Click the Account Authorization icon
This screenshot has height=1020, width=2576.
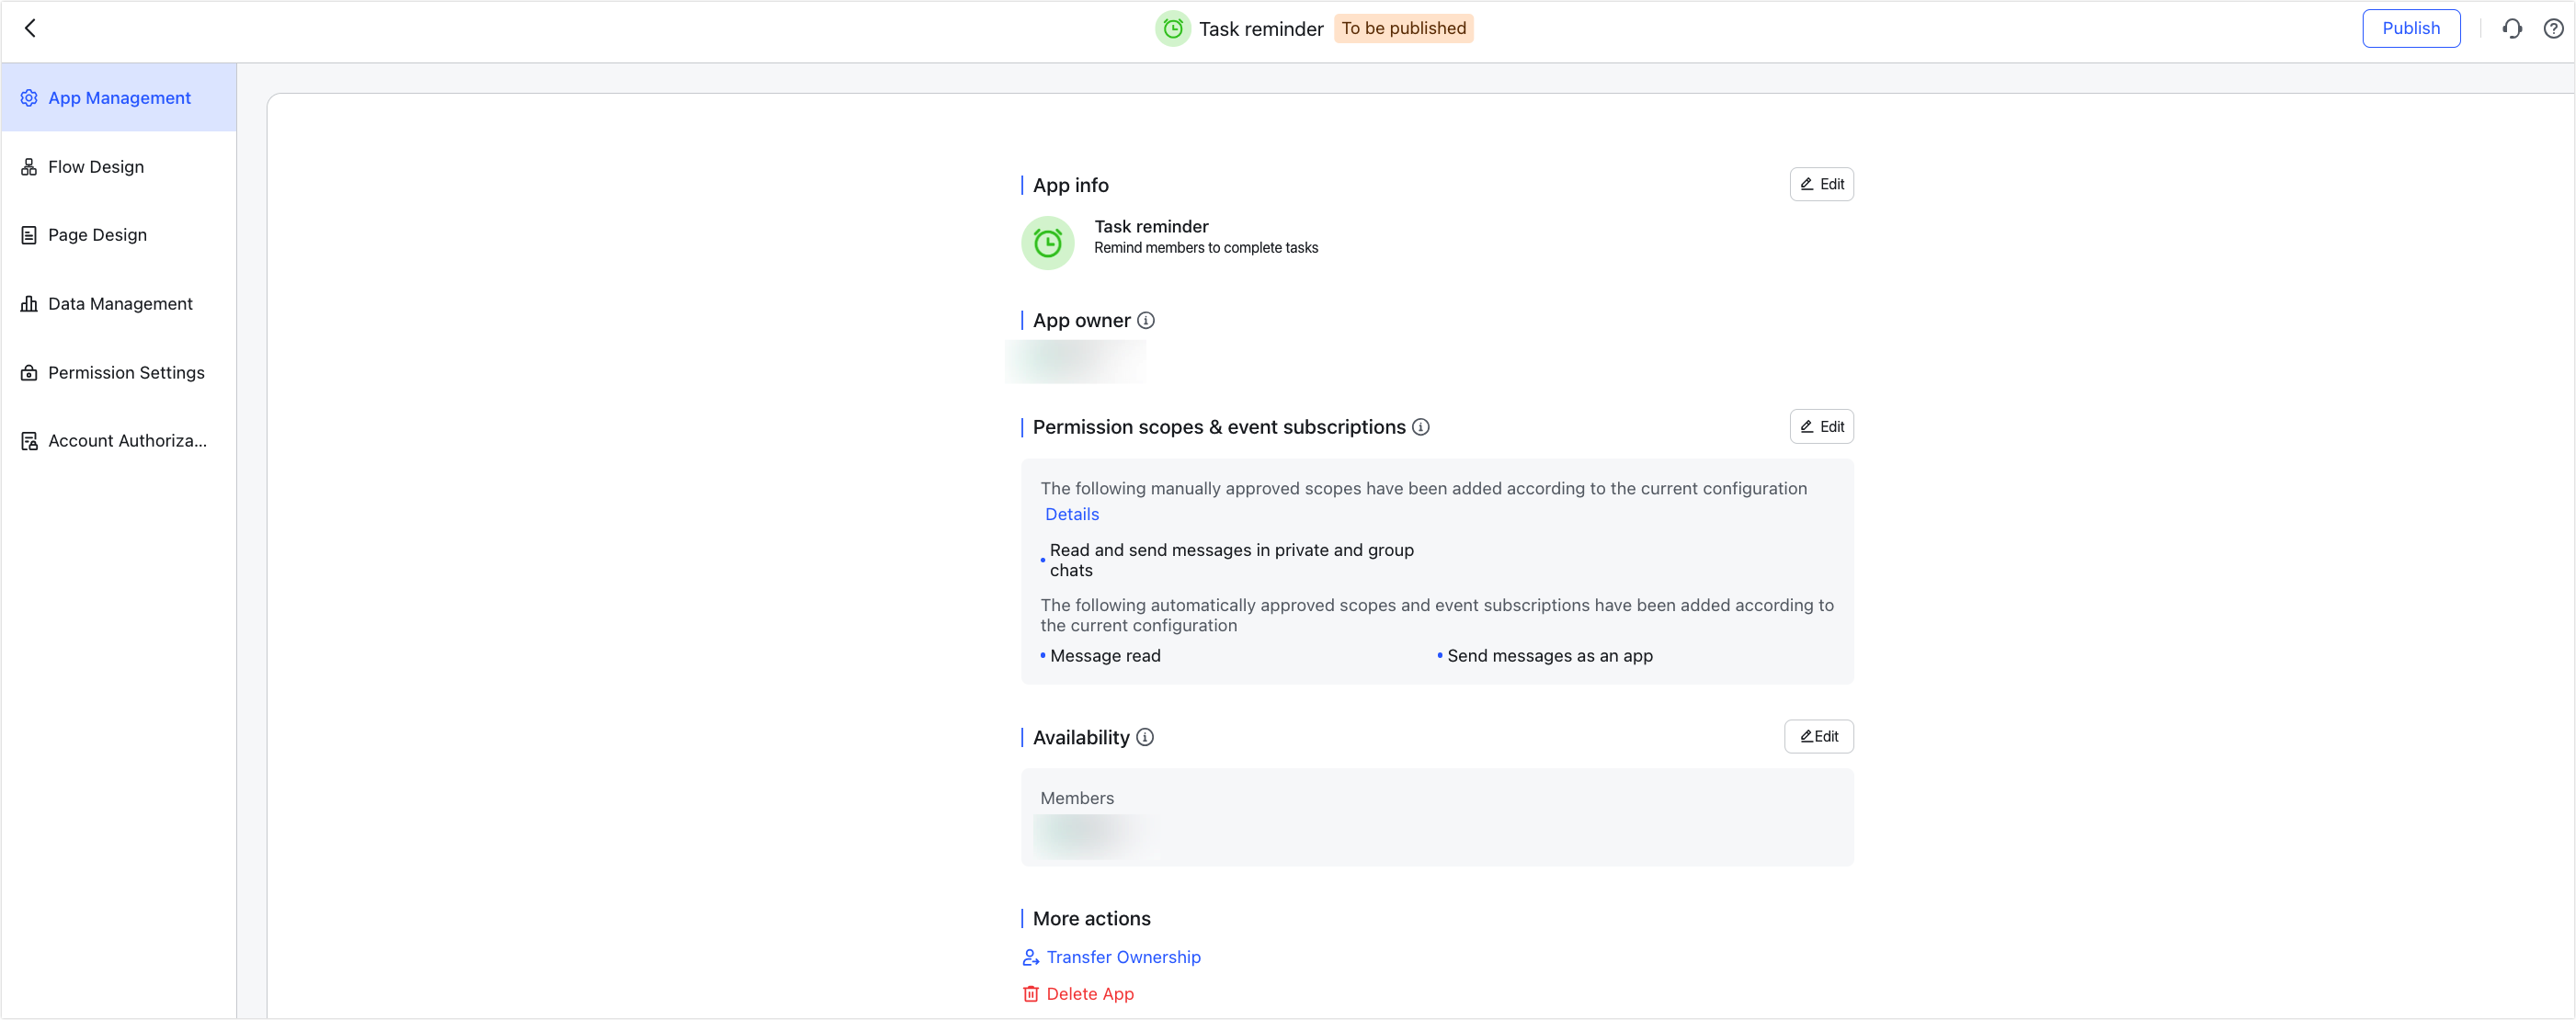pyautogui.click(x=29, y=440)
